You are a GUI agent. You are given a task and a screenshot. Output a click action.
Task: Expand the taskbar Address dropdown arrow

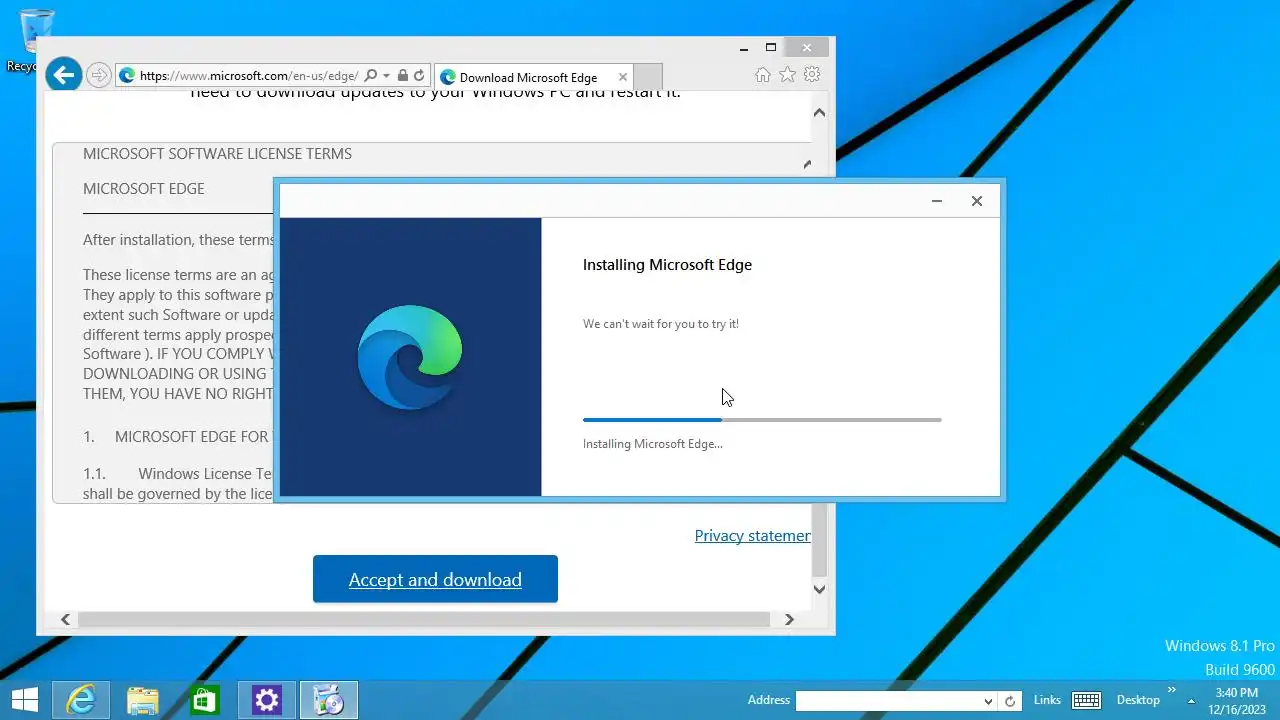tap(988, 701)
